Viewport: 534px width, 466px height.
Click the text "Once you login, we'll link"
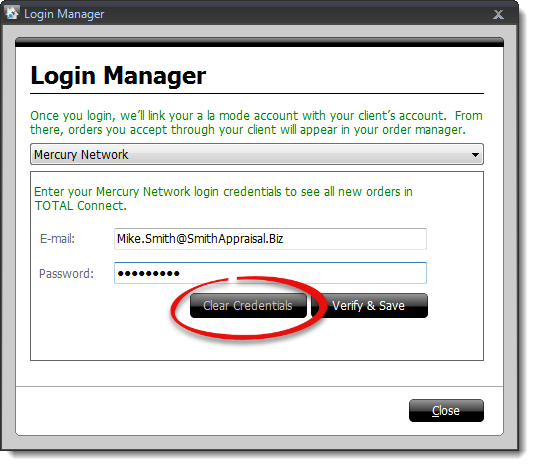click(x=98, y=116)
